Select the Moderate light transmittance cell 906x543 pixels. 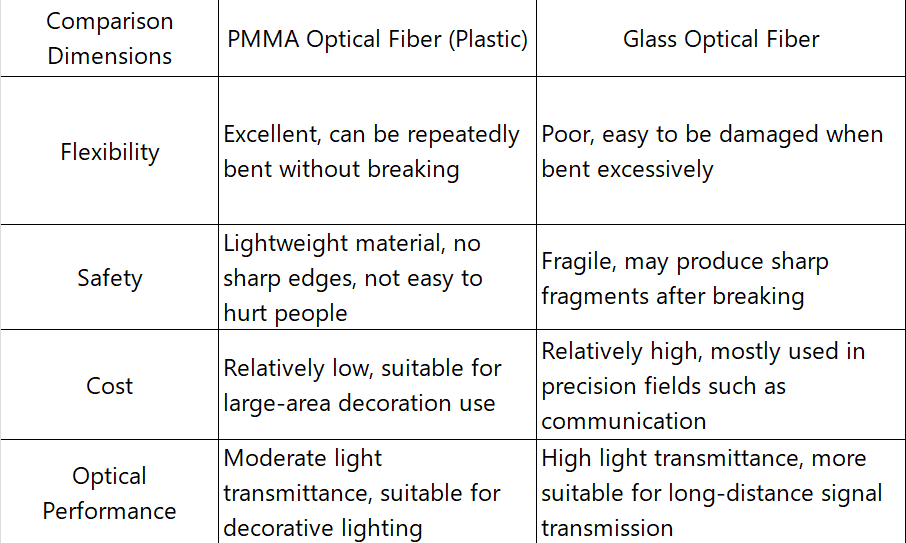(x=377, y=492)
